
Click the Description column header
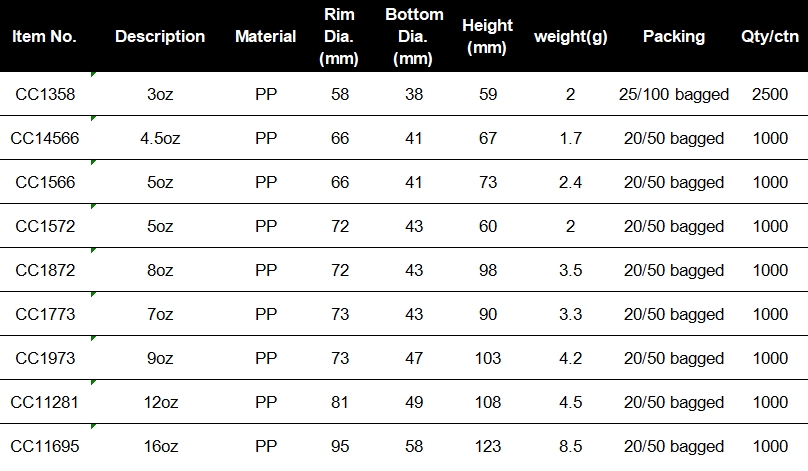tap(160, 37)
